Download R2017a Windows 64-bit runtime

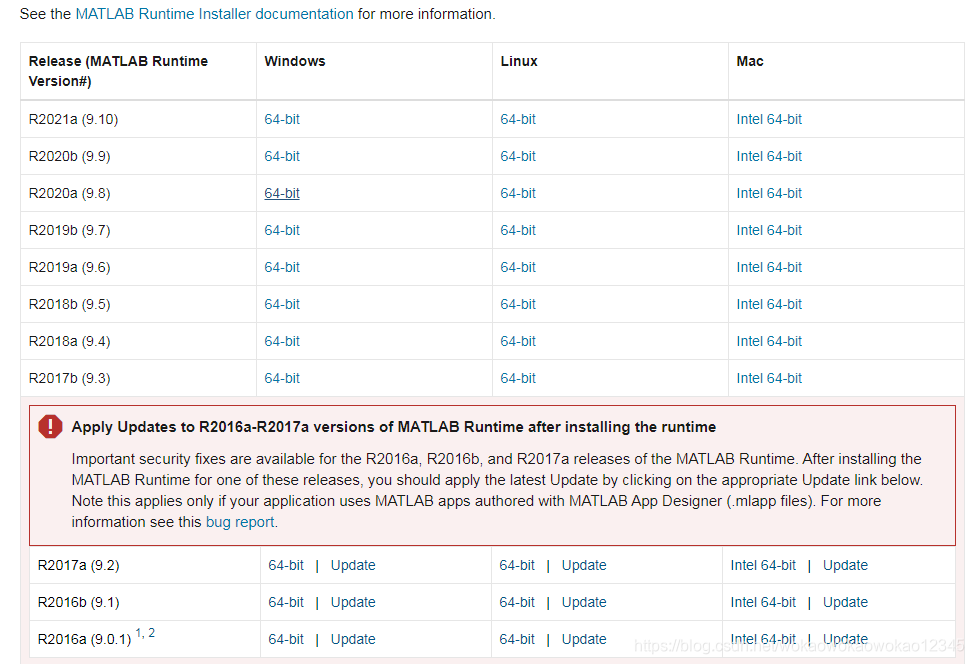[x=286, y=565]
